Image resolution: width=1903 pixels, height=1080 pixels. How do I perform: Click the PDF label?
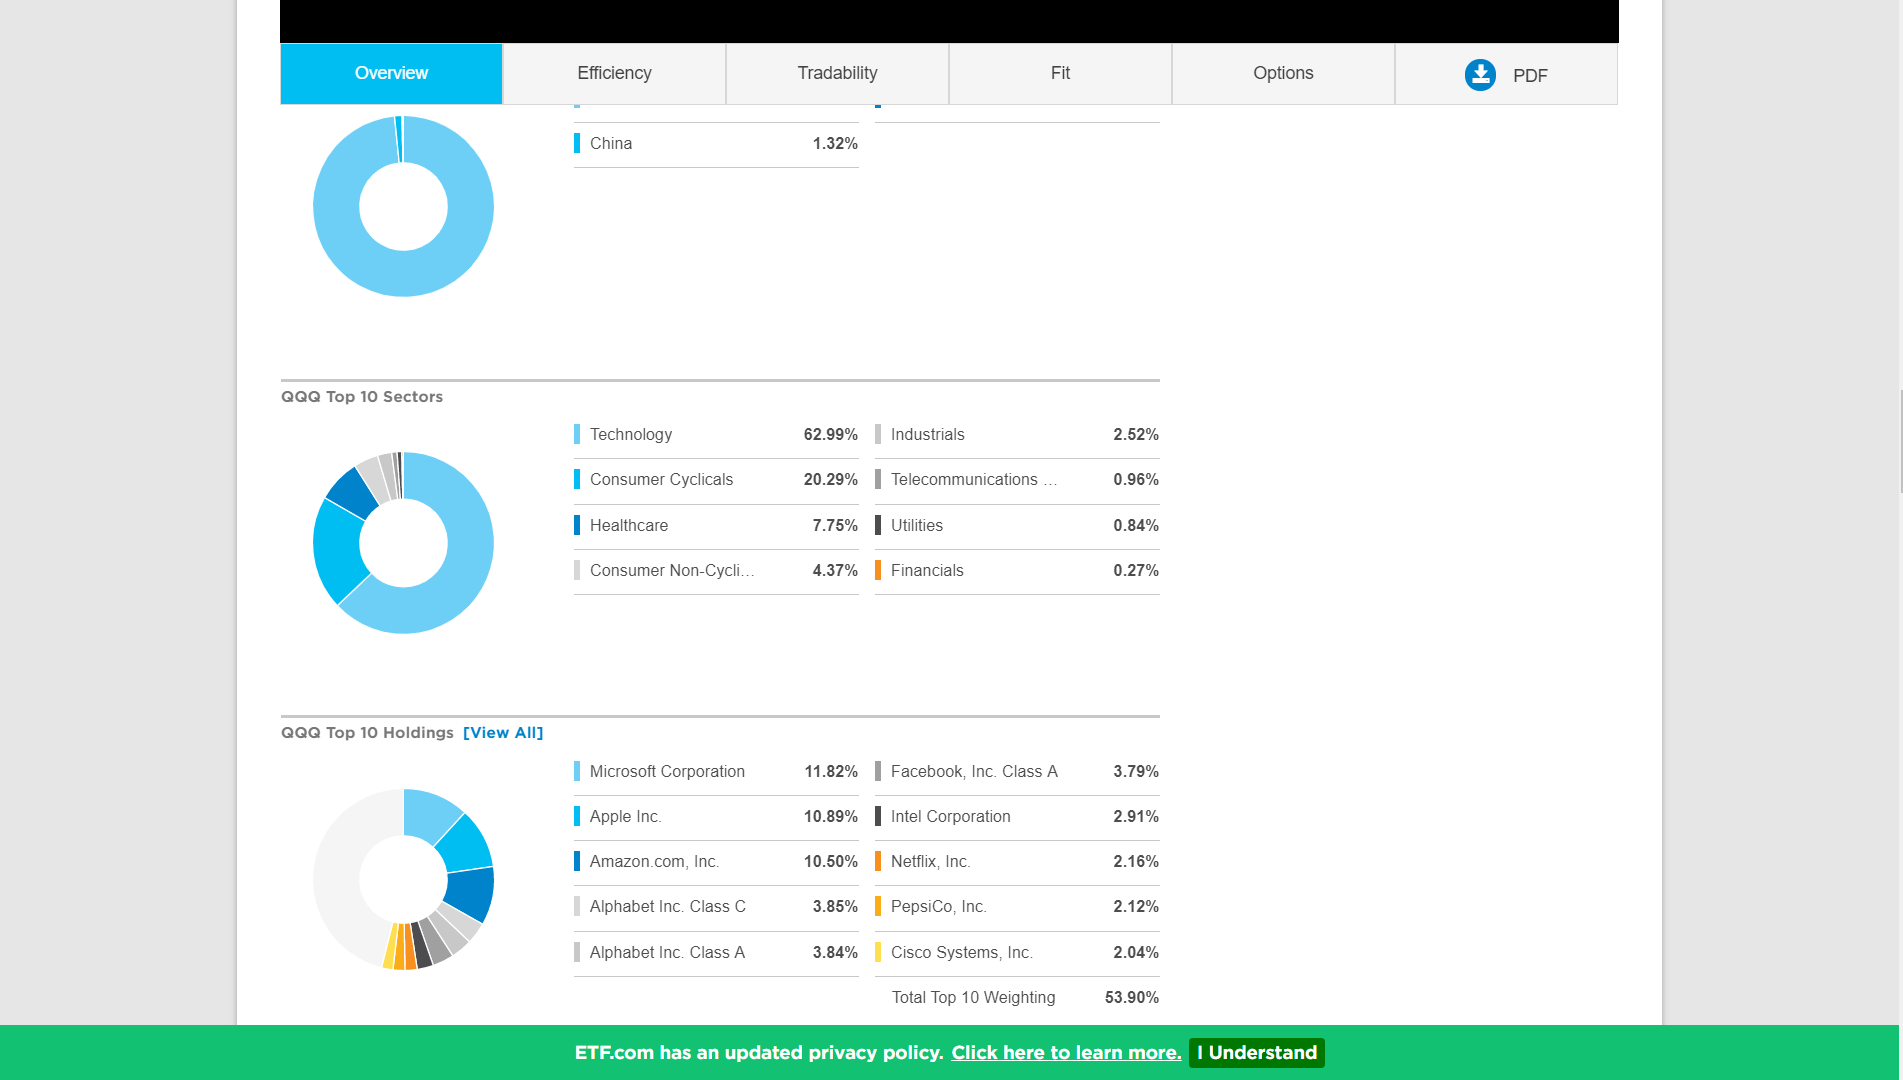coord(1530,76)
